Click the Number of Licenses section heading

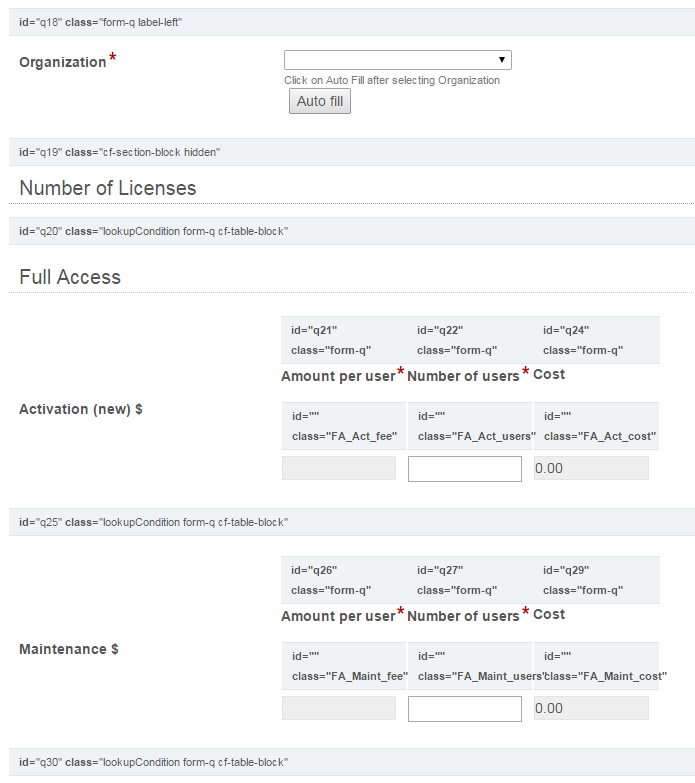point(108,188)
